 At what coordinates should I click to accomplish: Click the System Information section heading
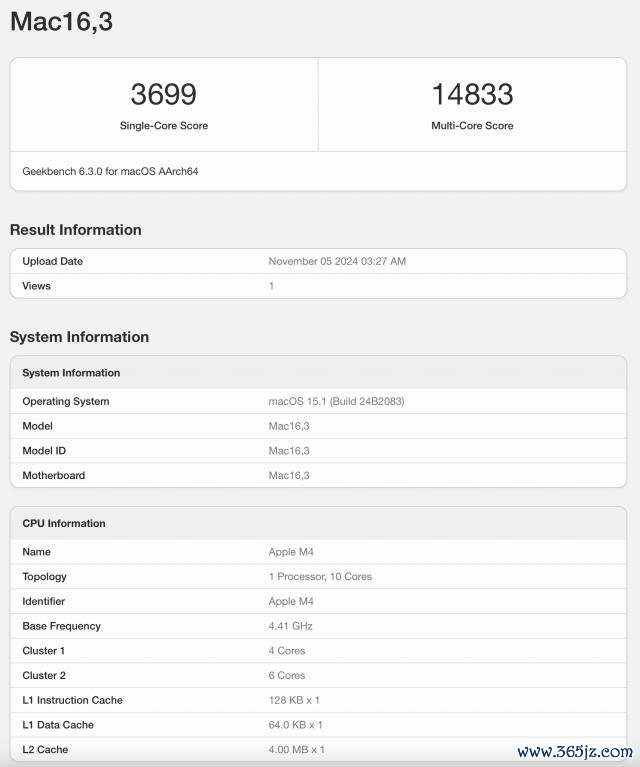[79, 337]
